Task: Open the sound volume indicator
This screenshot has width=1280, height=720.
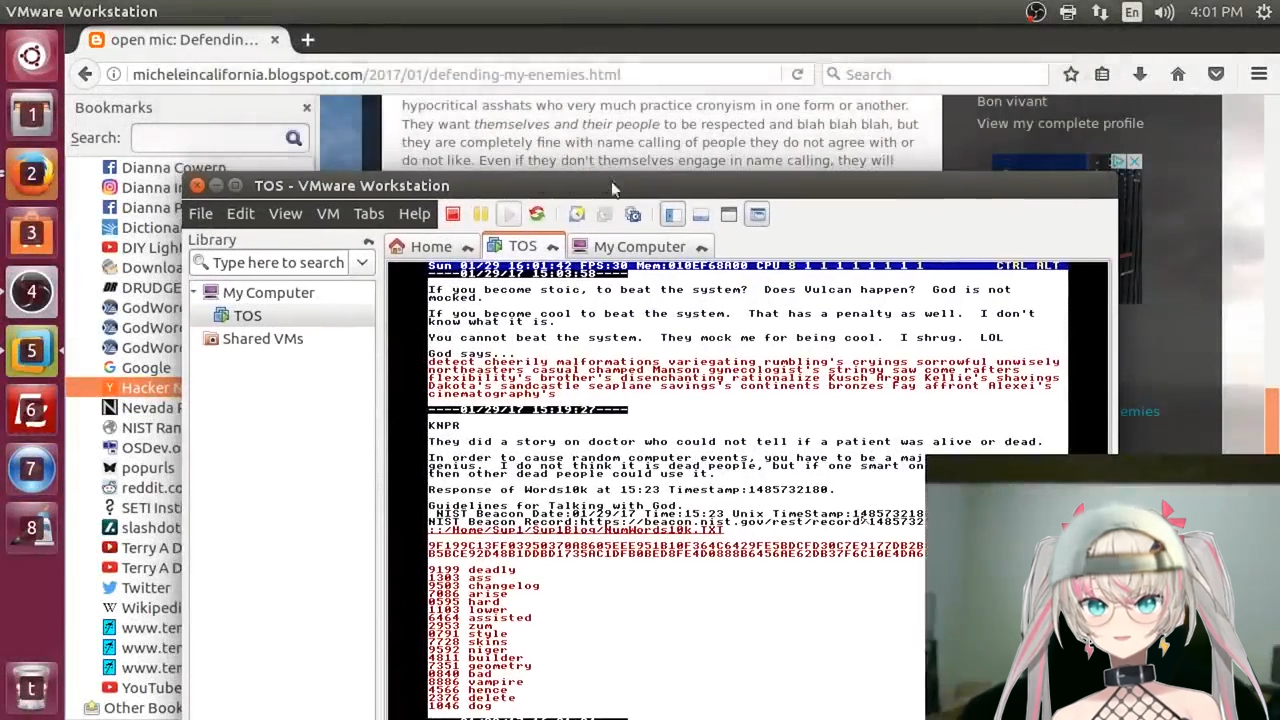Action: click(x=1164, y=12)
